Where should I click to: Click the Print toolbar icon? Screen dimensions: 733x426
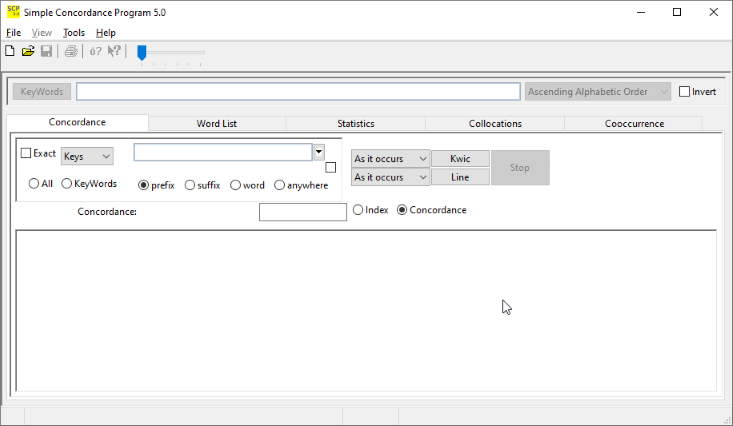pyautogui.click(x=71, y=51)
